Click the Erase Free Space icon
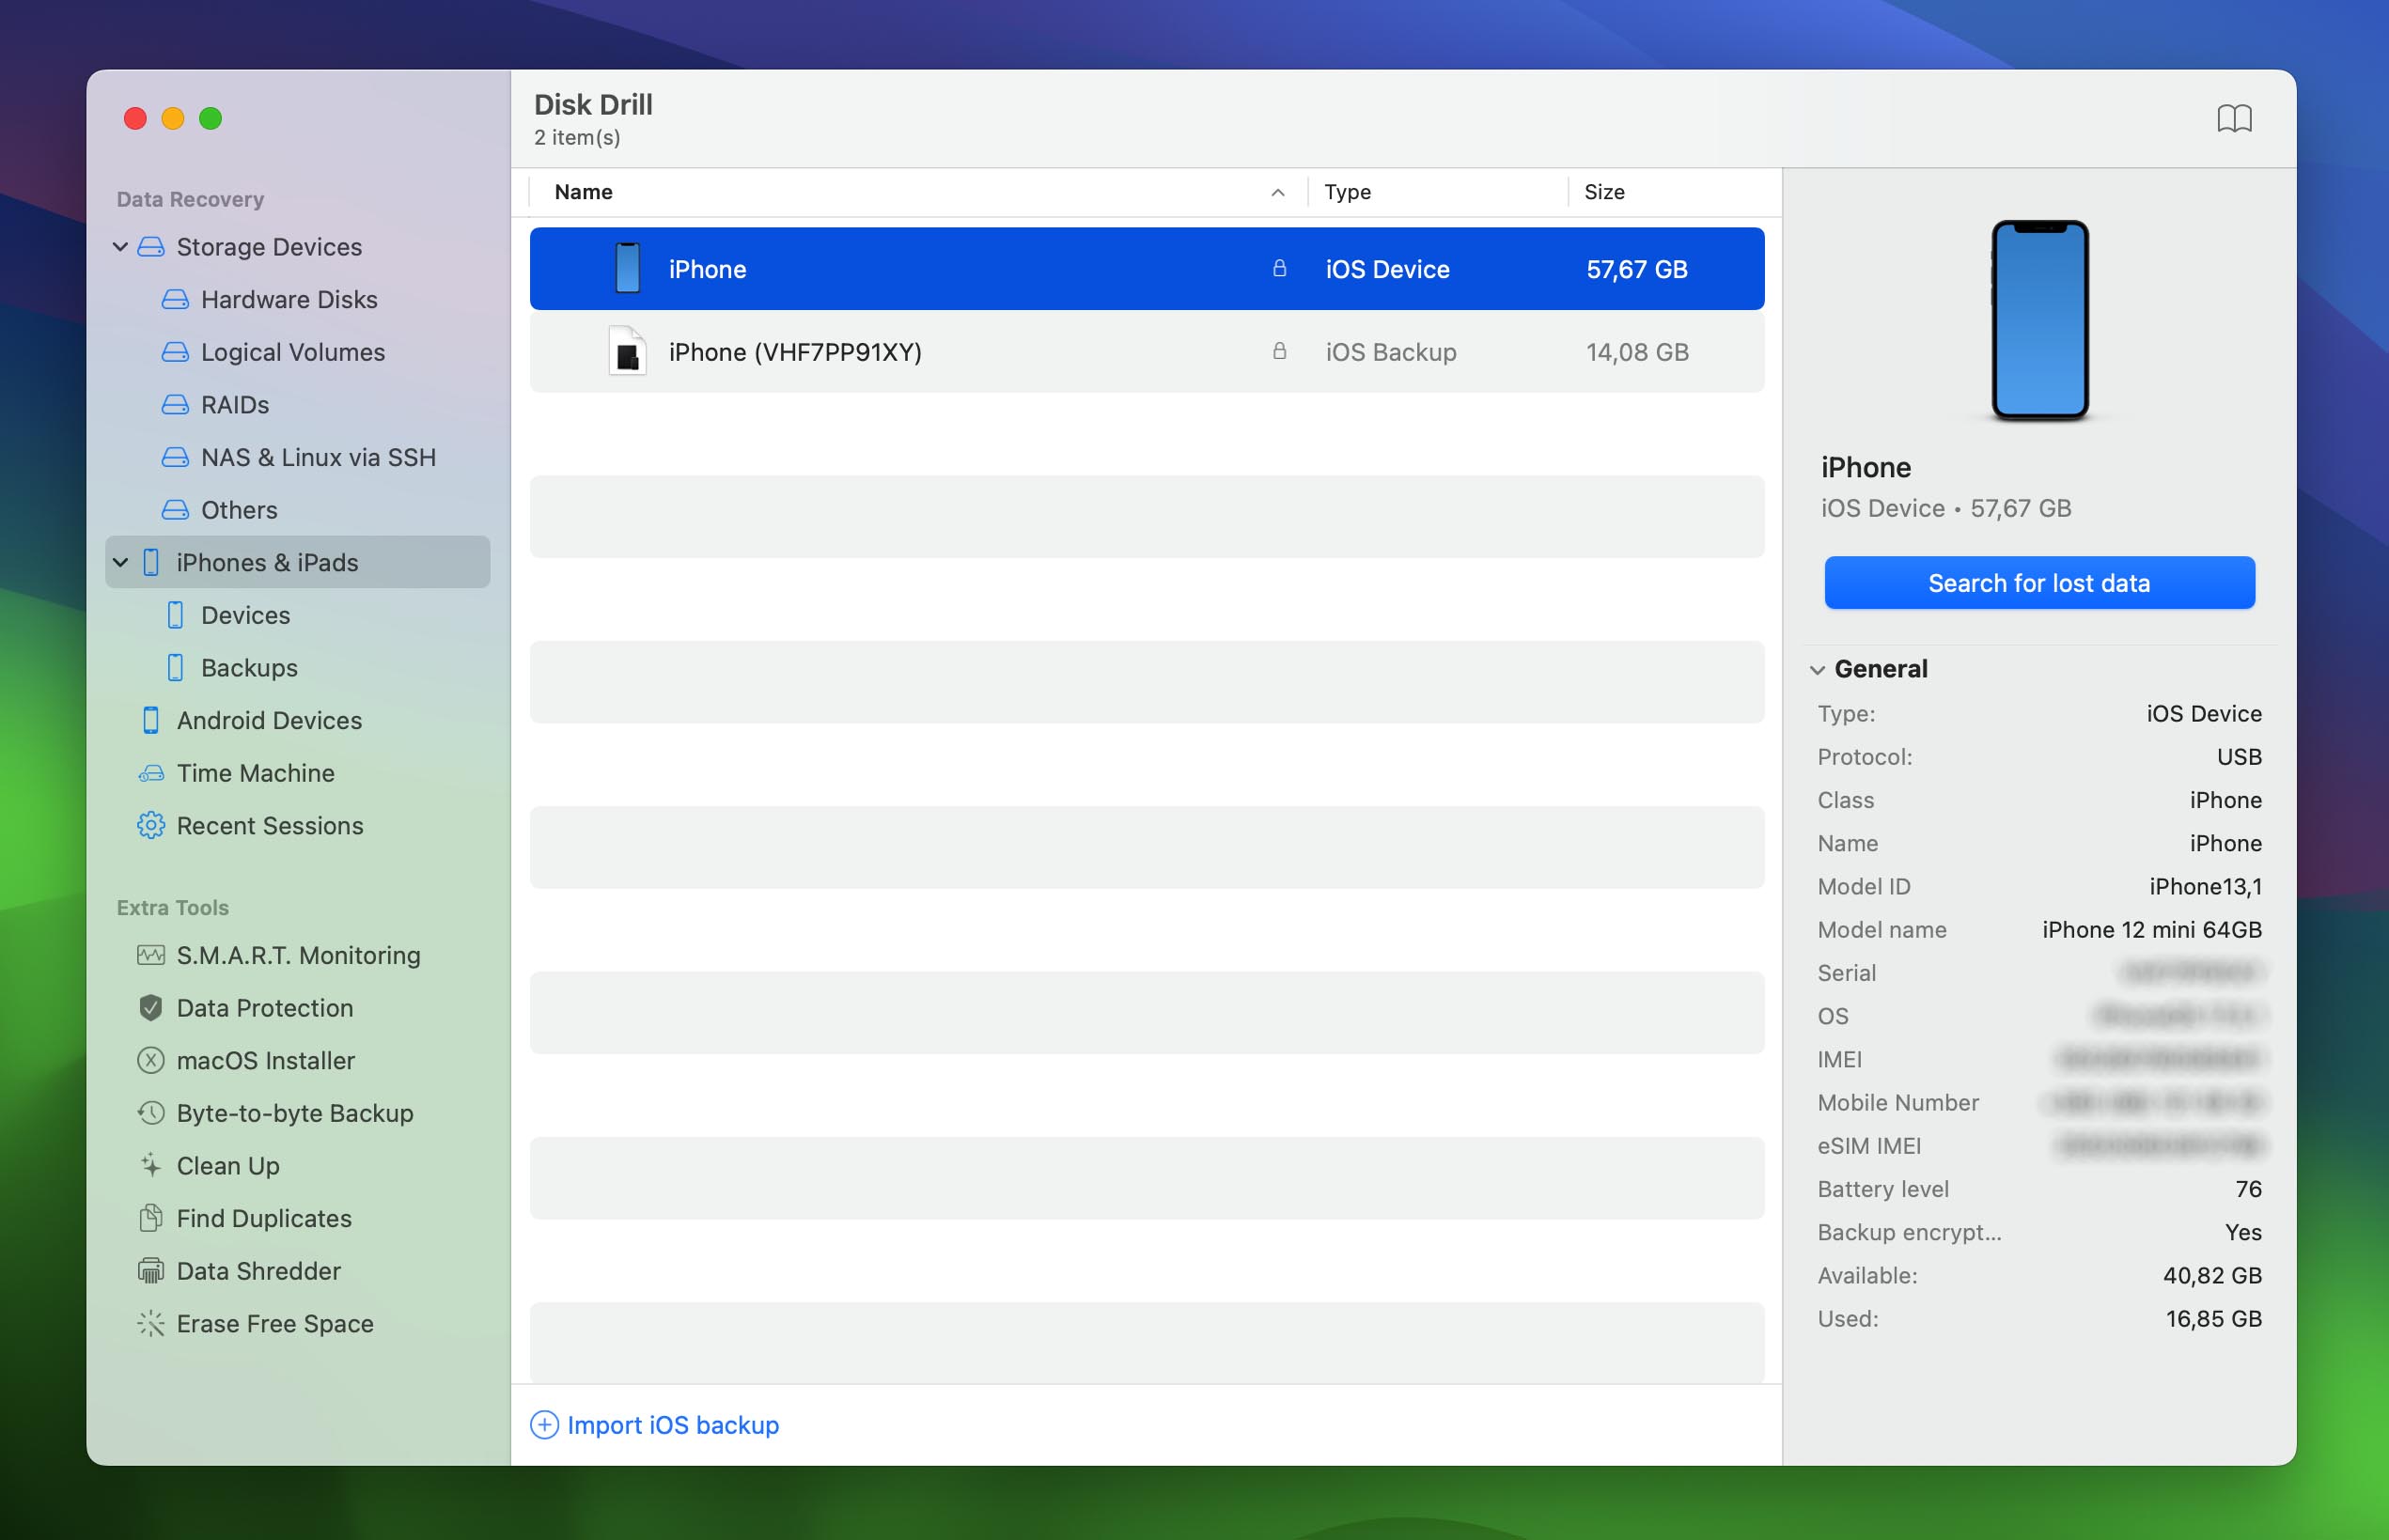Screen dimensions: 2389x1540 [x=151, y=1323]
